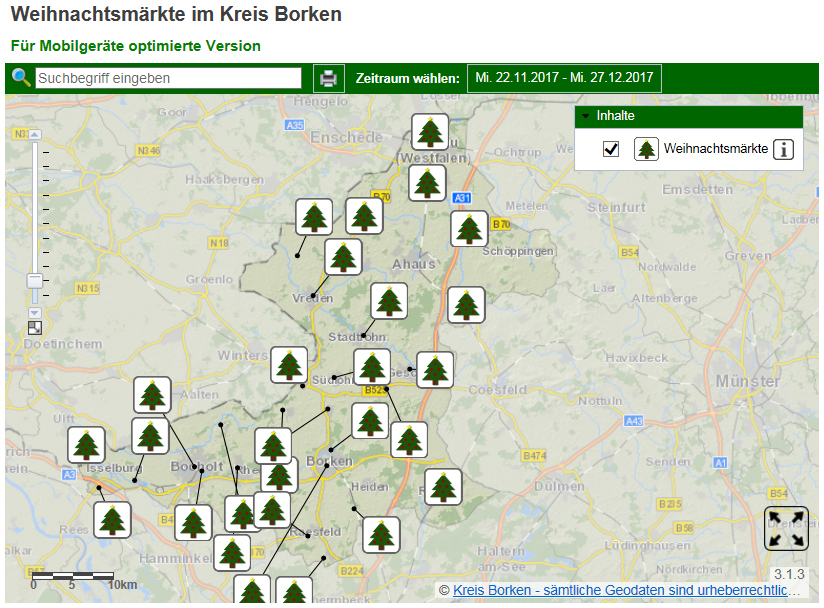Open the date range picker
The image size is (824, 608).
(564, 78)
